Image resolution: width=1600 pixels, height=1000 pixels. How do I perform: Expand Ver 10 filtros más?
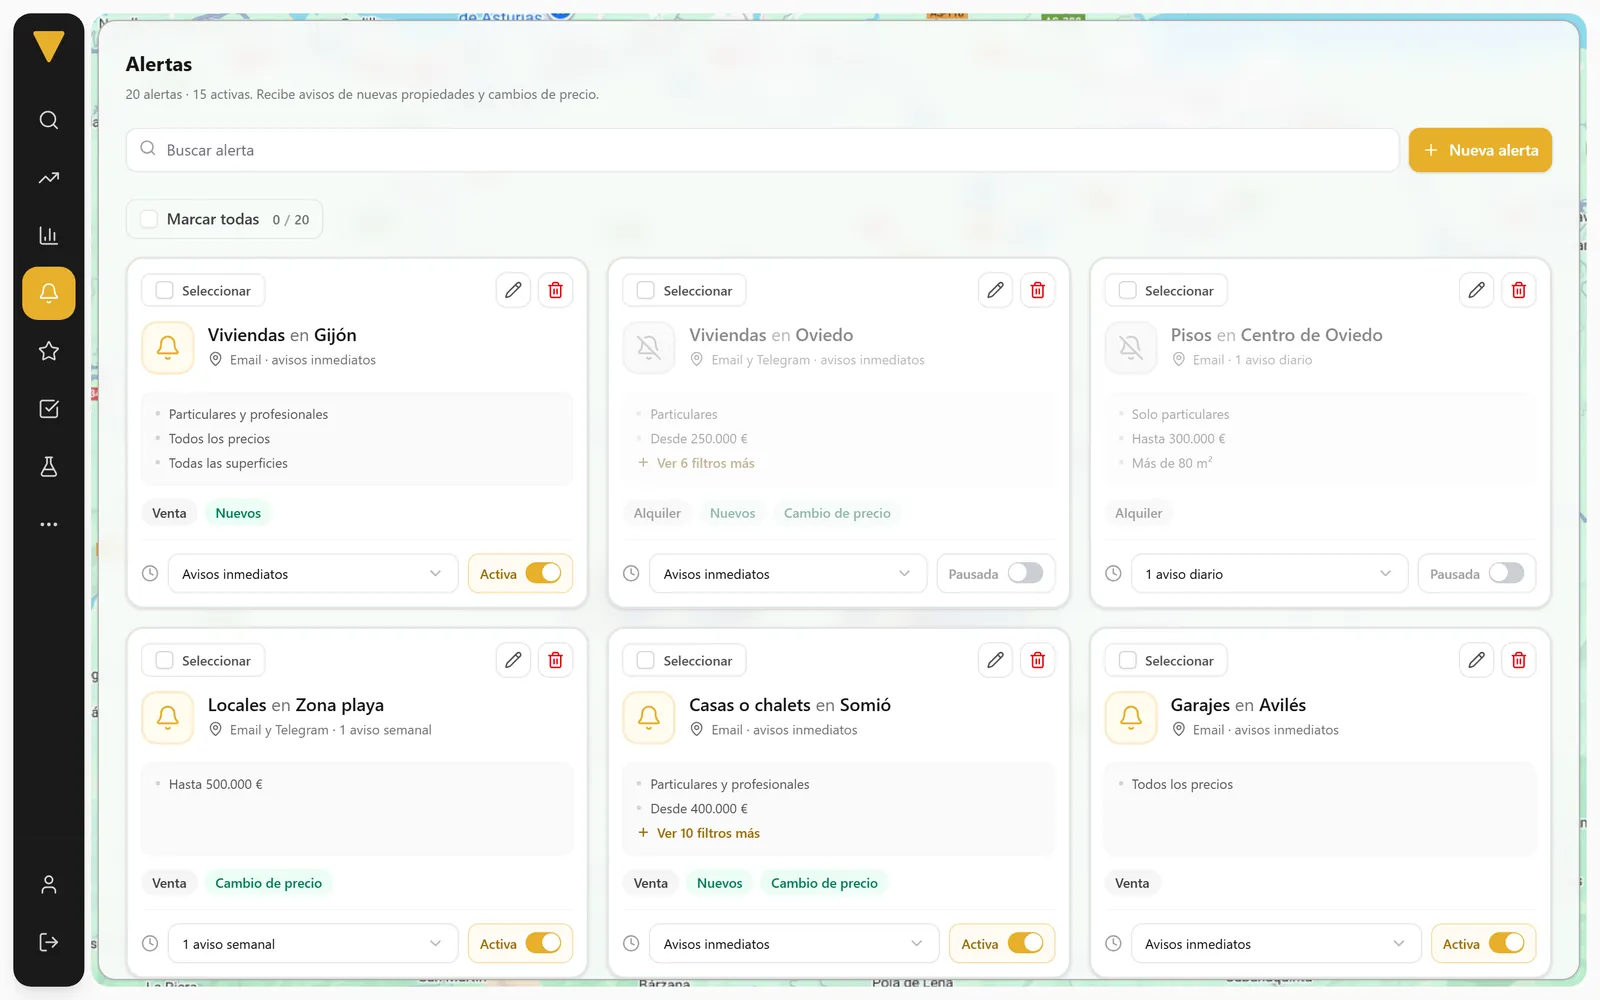[x=699, y=833]
